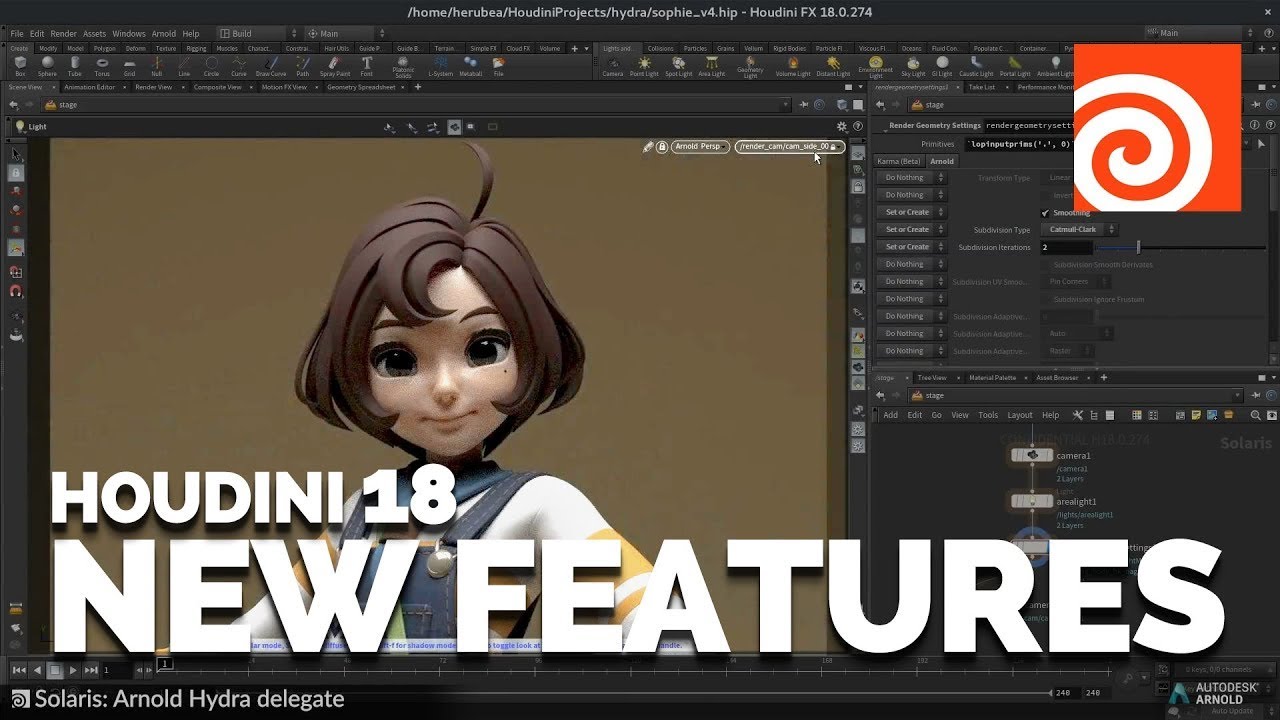Select the Spray Paint shelf tool
Image resolution: width=1280 pixels, height=720 pixels.
tap(335, 66)
